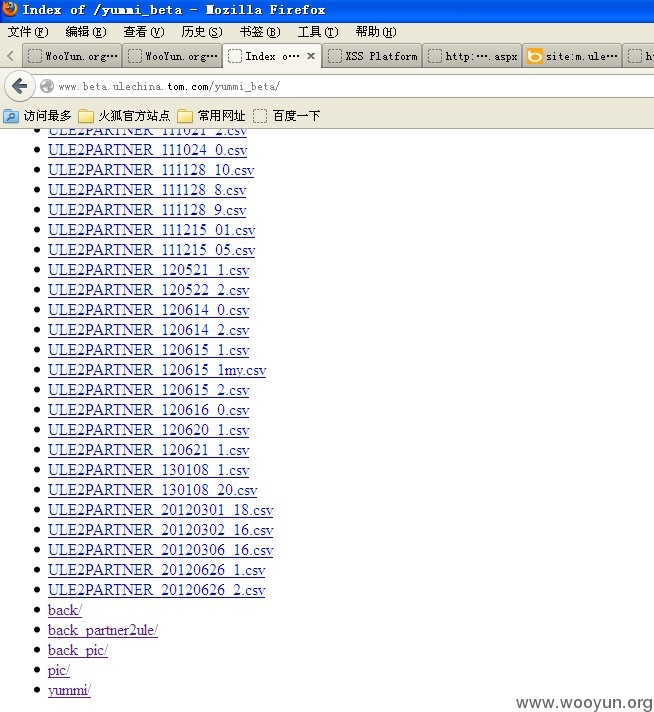The width and height of the screenshot is (654, 712).
Task: Open the back_partner2ule/ directory link
Action: pyautogui.click(x=103, y=630)
